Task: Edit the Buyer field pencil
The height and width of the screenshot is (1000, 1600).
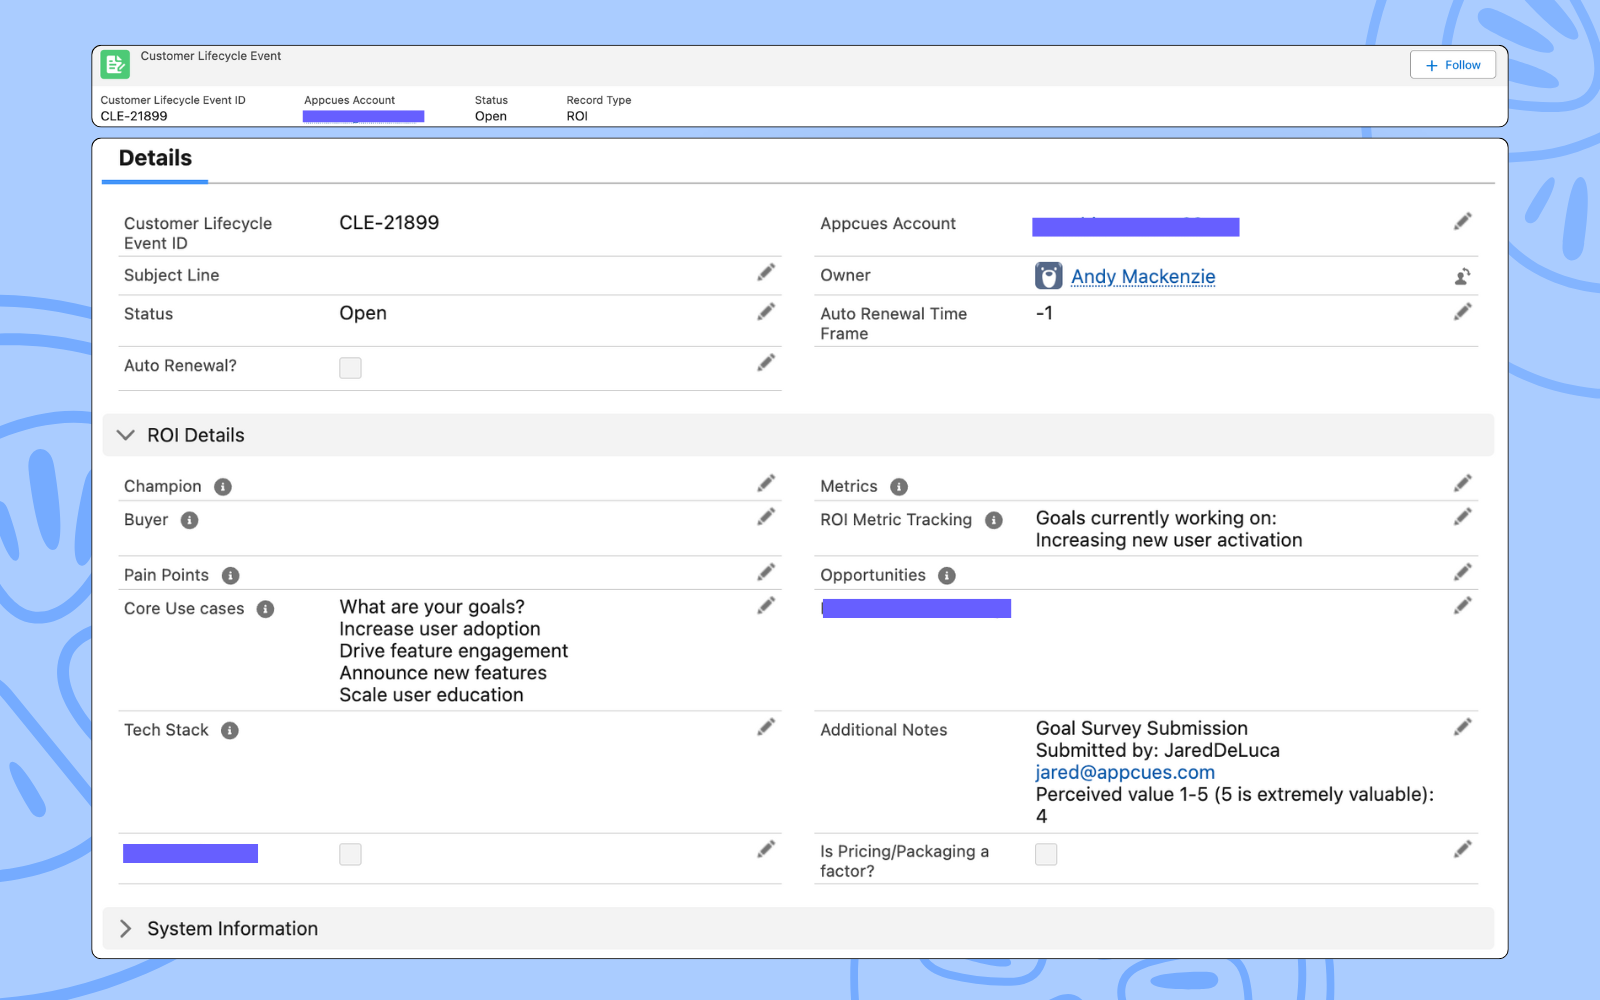Action: point(766,516)
